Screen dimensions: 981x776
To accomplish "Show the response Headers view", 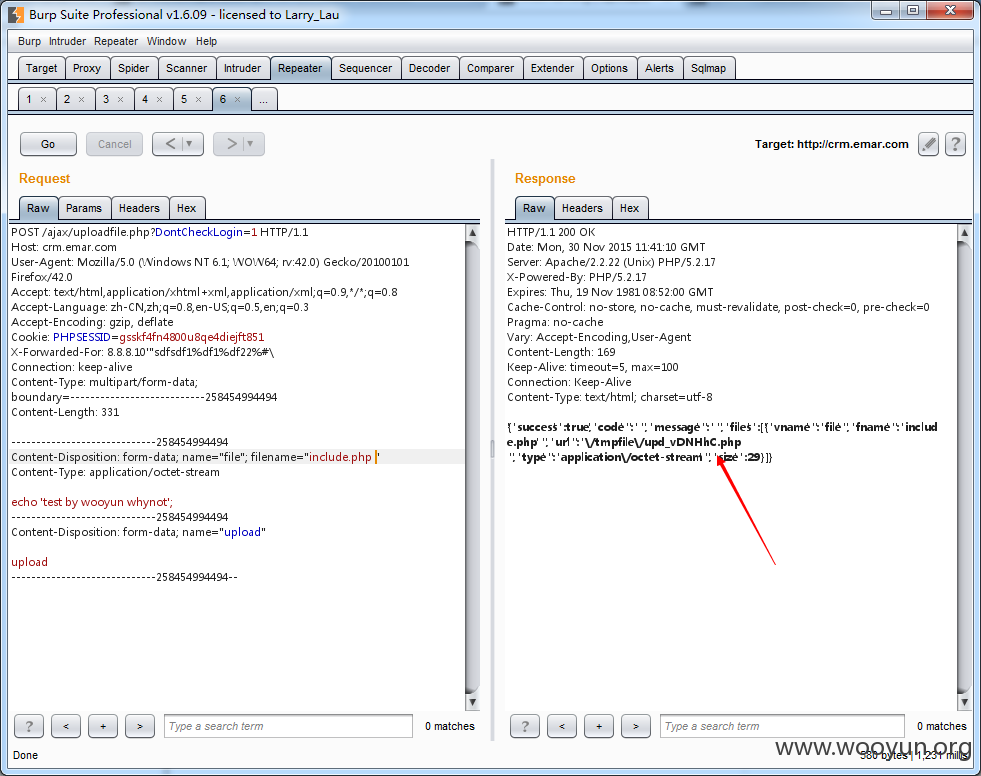I will tap(582, 208).
